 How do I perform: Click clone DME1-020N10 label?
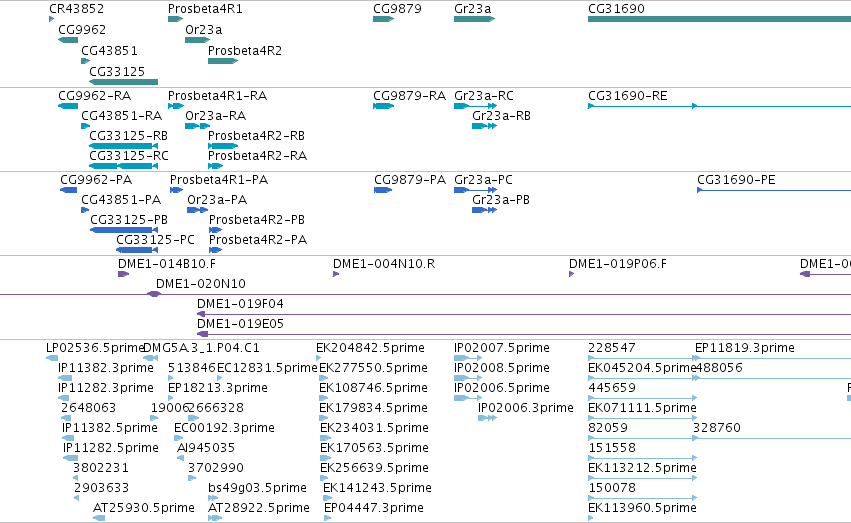tap(201, 284)
